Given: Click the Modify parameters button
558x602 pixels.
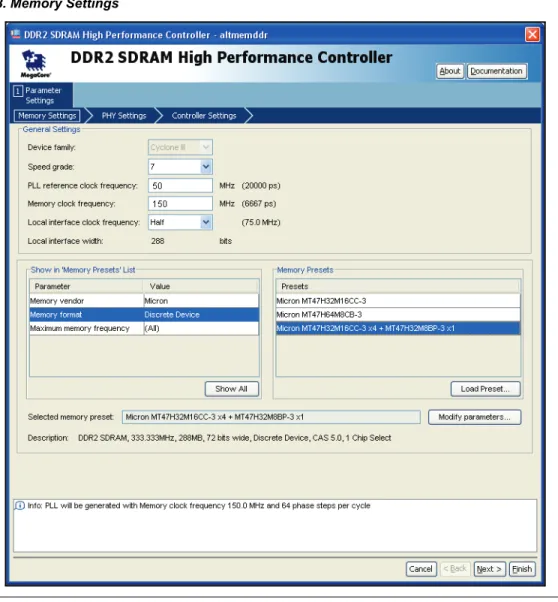Looking at the screenshot, I should [x=475, y=417].
